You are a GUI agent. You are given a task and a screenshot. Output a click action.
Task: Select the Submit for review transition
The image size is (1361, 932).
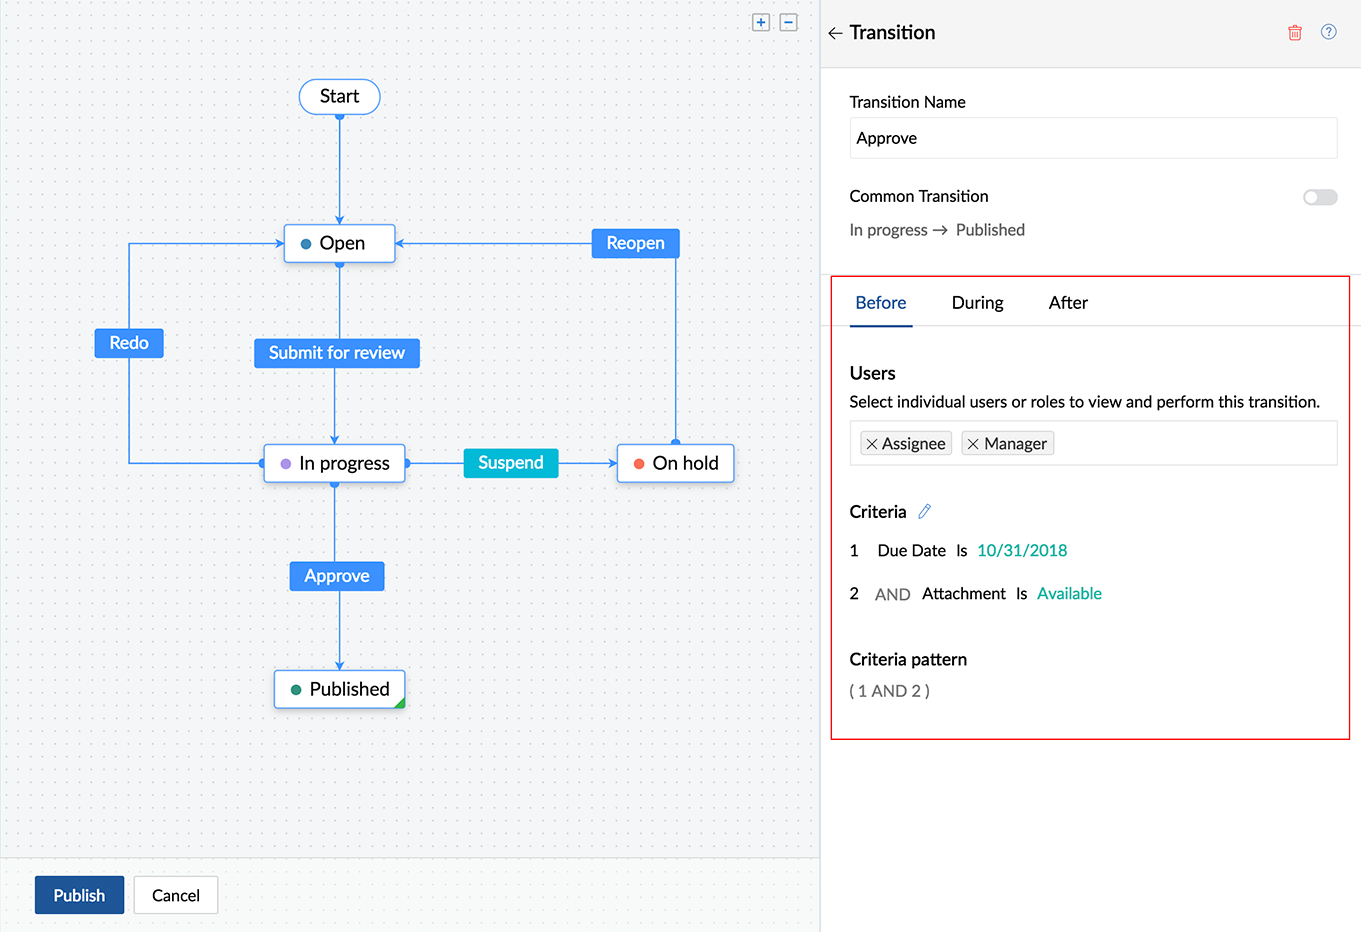pos(336,353)
